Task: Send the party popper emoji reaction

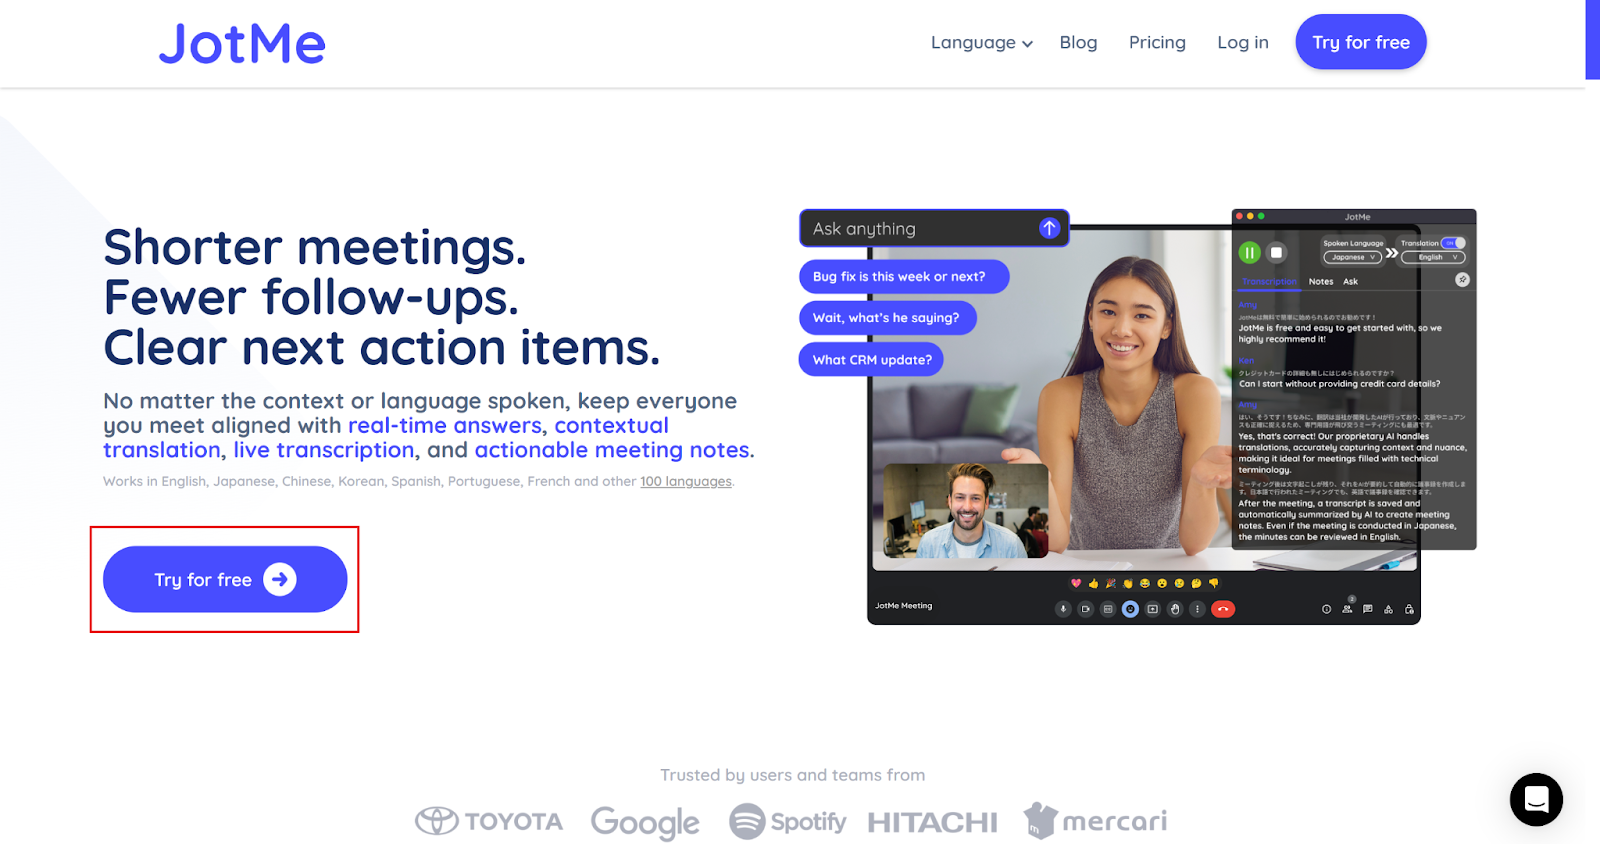Action: tap(1111, 583)
